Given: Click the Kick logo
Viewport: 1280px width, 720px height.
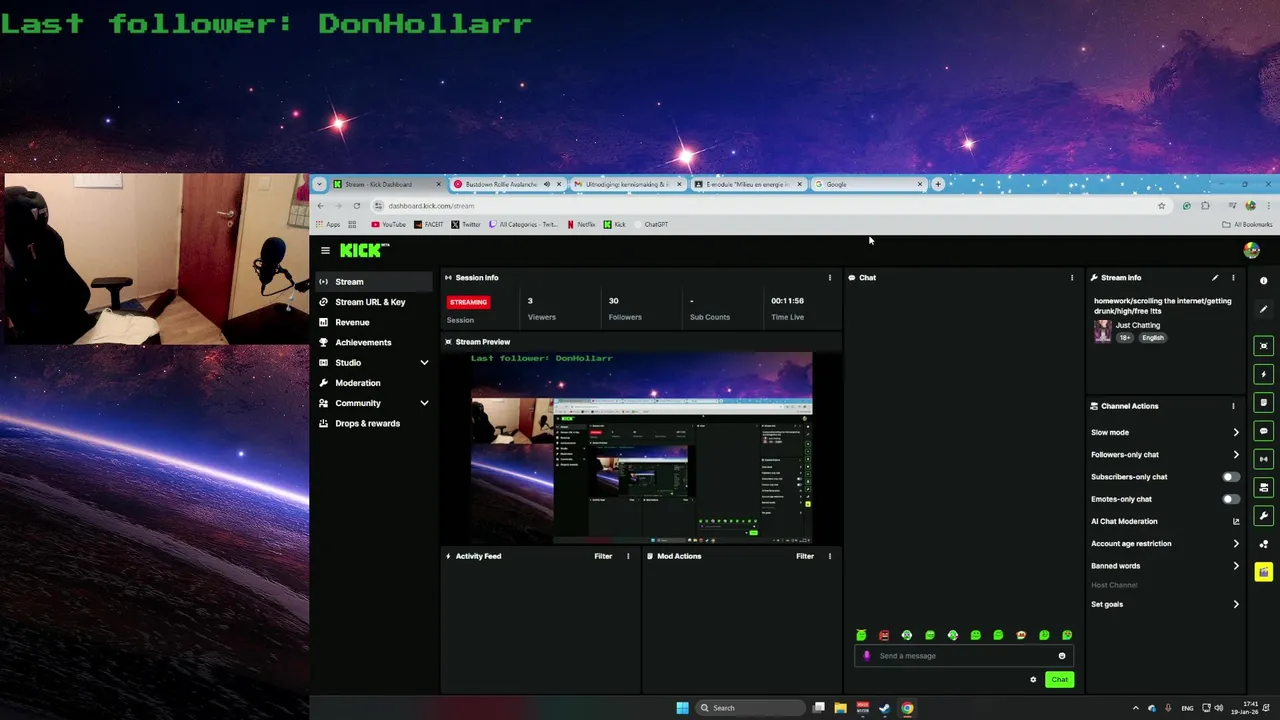Looking at the screenshot, I should (x=364, y=250).
